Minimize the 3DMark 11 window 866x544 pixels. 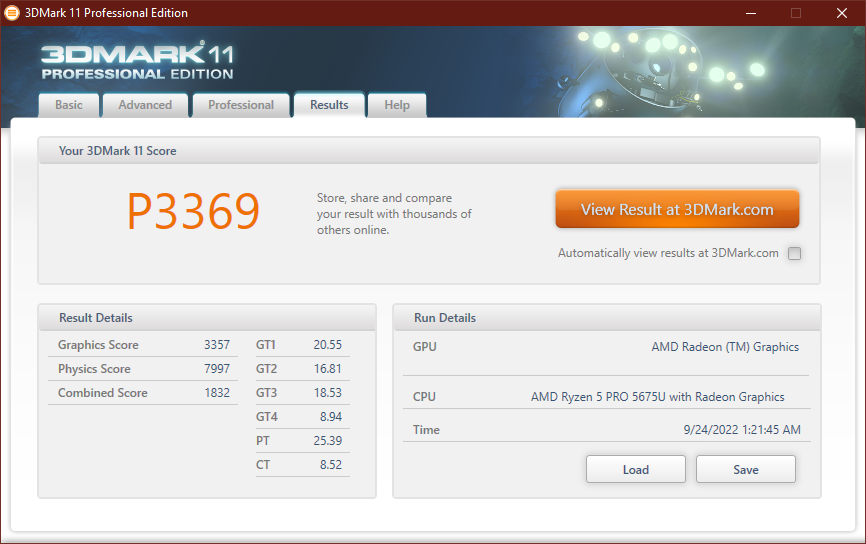click(x=751, y=13)
